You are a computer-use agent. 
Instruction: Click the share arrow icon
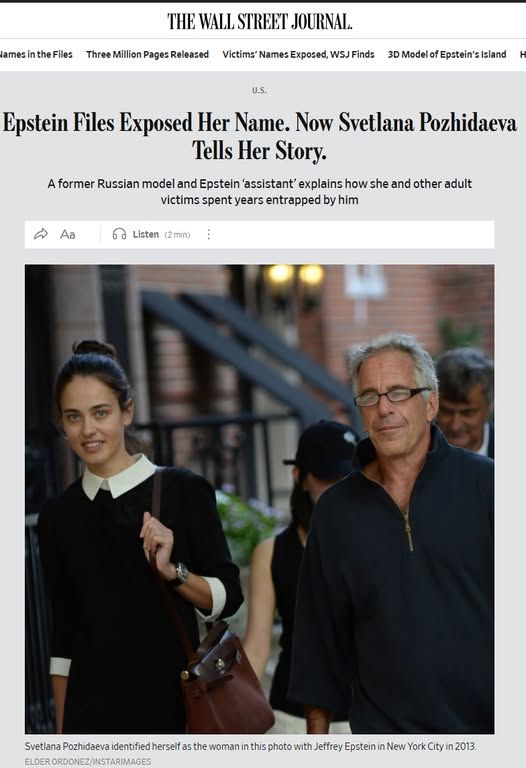click(x=41, y=234)
